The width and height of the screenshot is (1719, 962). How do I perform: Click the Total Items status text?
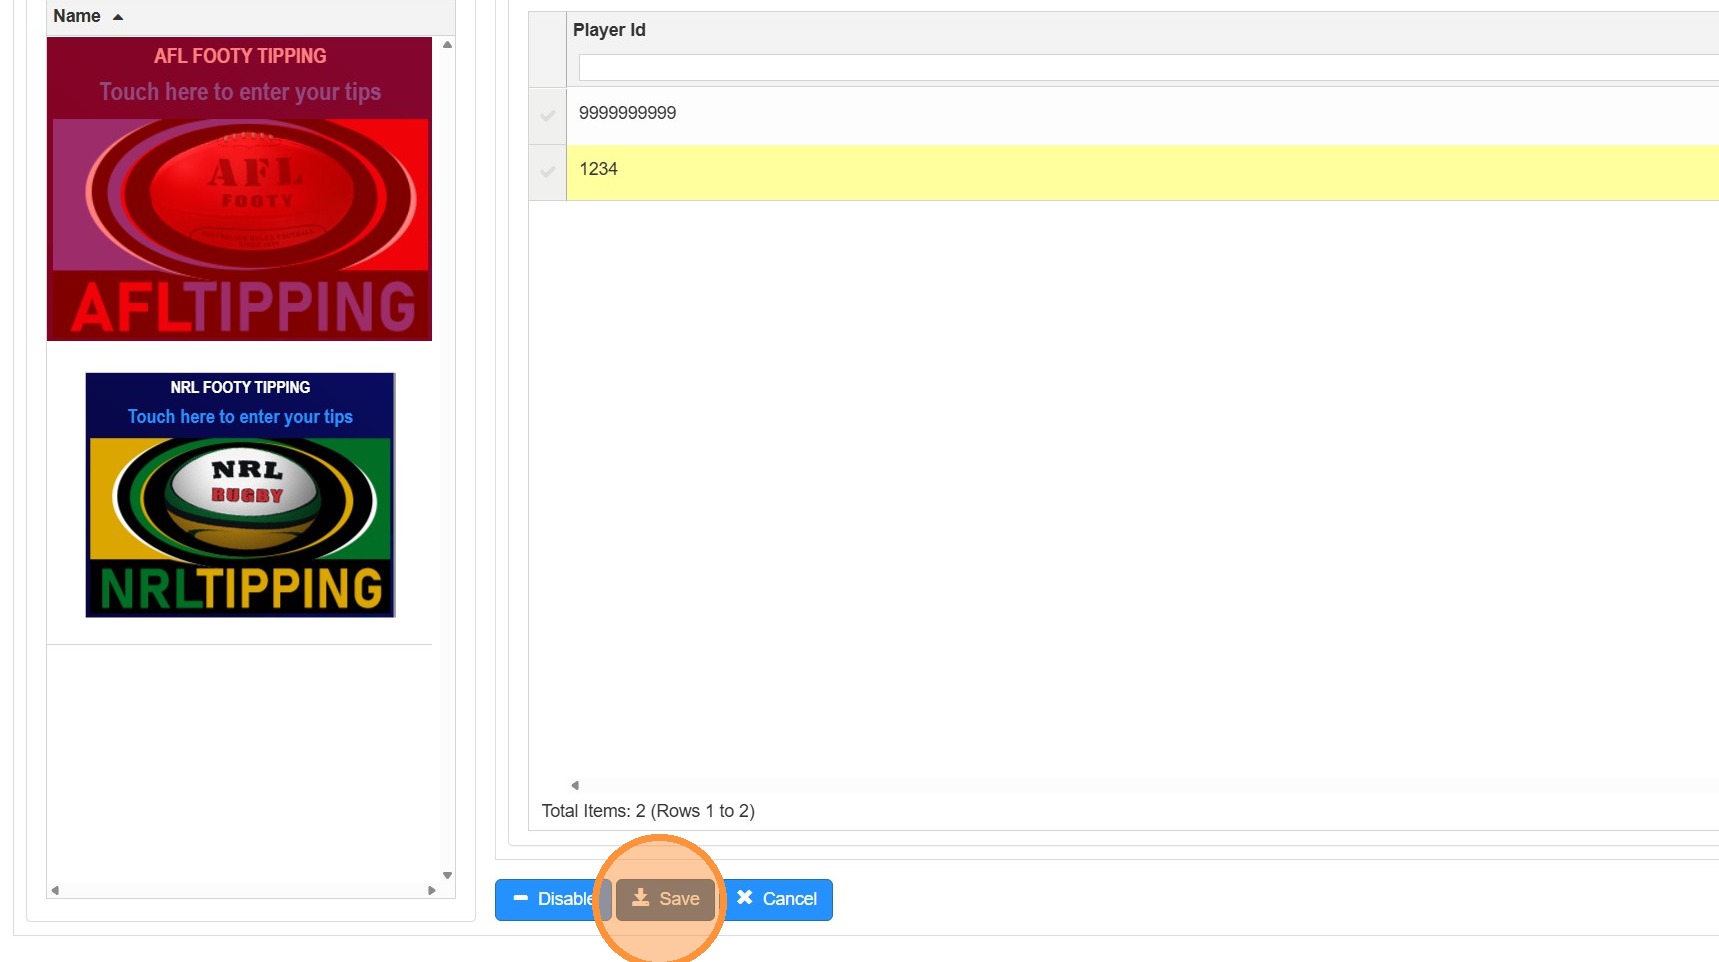point(648,811)
